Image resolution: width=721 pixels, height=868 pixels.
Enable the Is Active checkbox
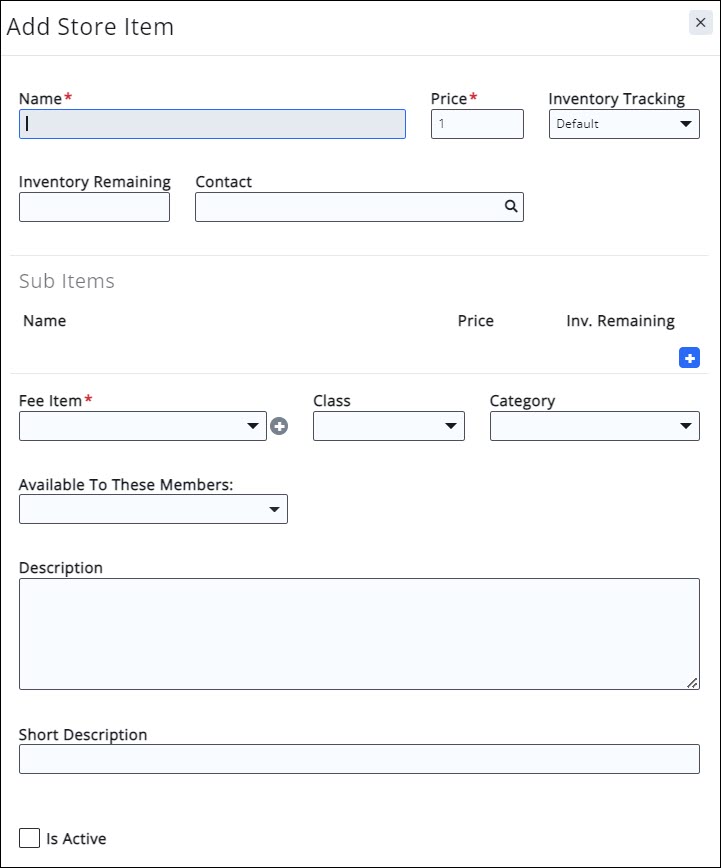click(x=30, y=838)
